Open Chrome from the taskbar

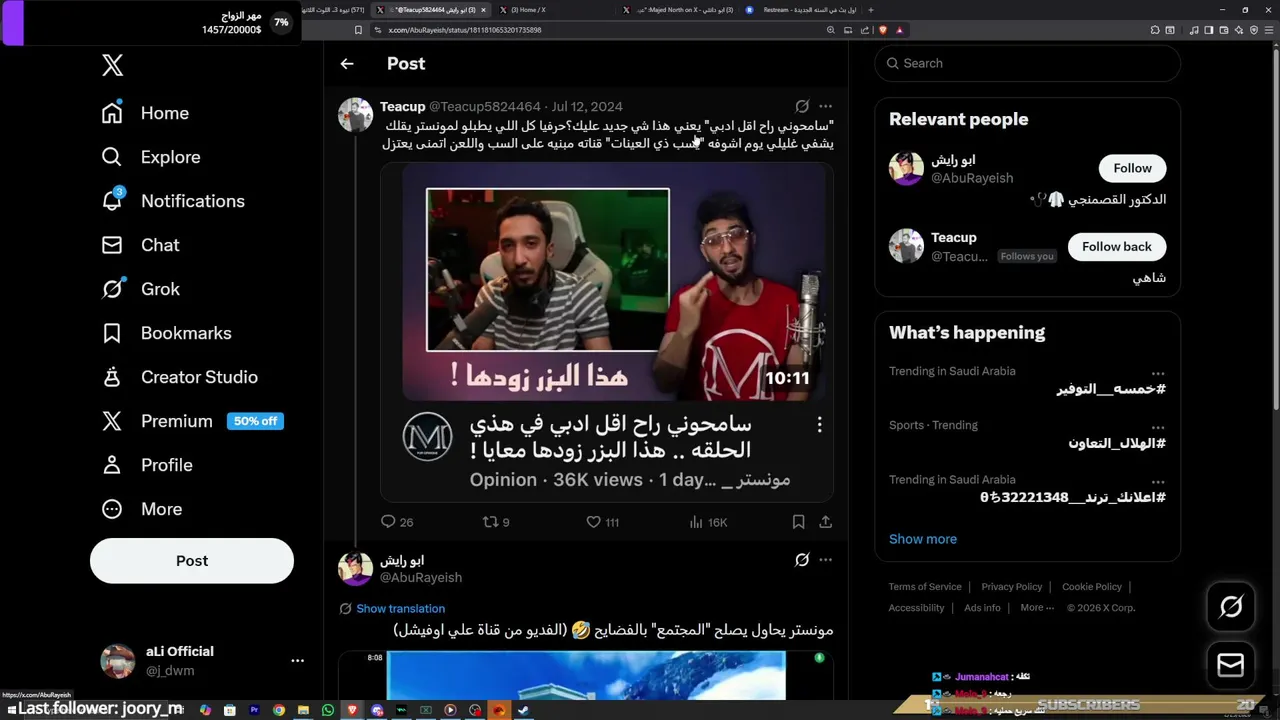pyautogui.click(x=279, y=710)
